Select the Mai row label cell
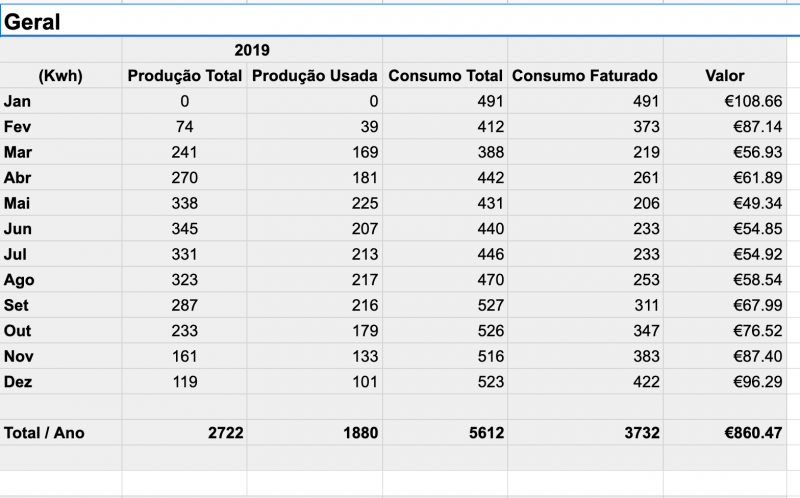800x498 pixels. [61, 203]
